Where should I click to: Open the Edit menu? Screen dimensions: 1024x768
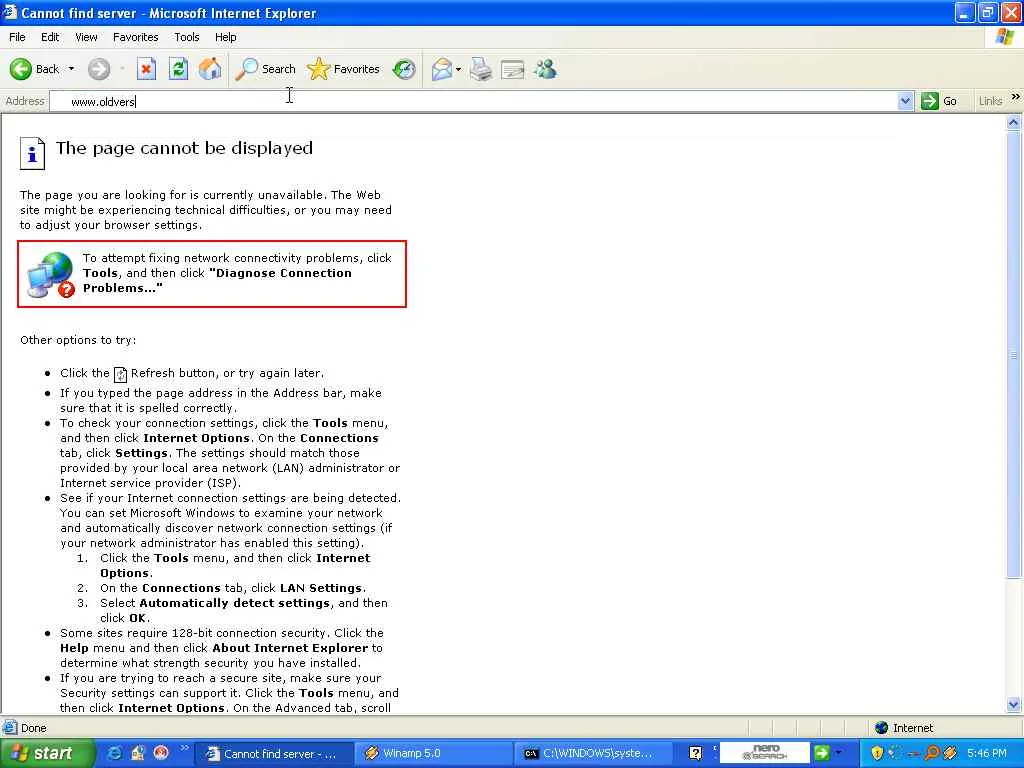click(x=50, y=37)
